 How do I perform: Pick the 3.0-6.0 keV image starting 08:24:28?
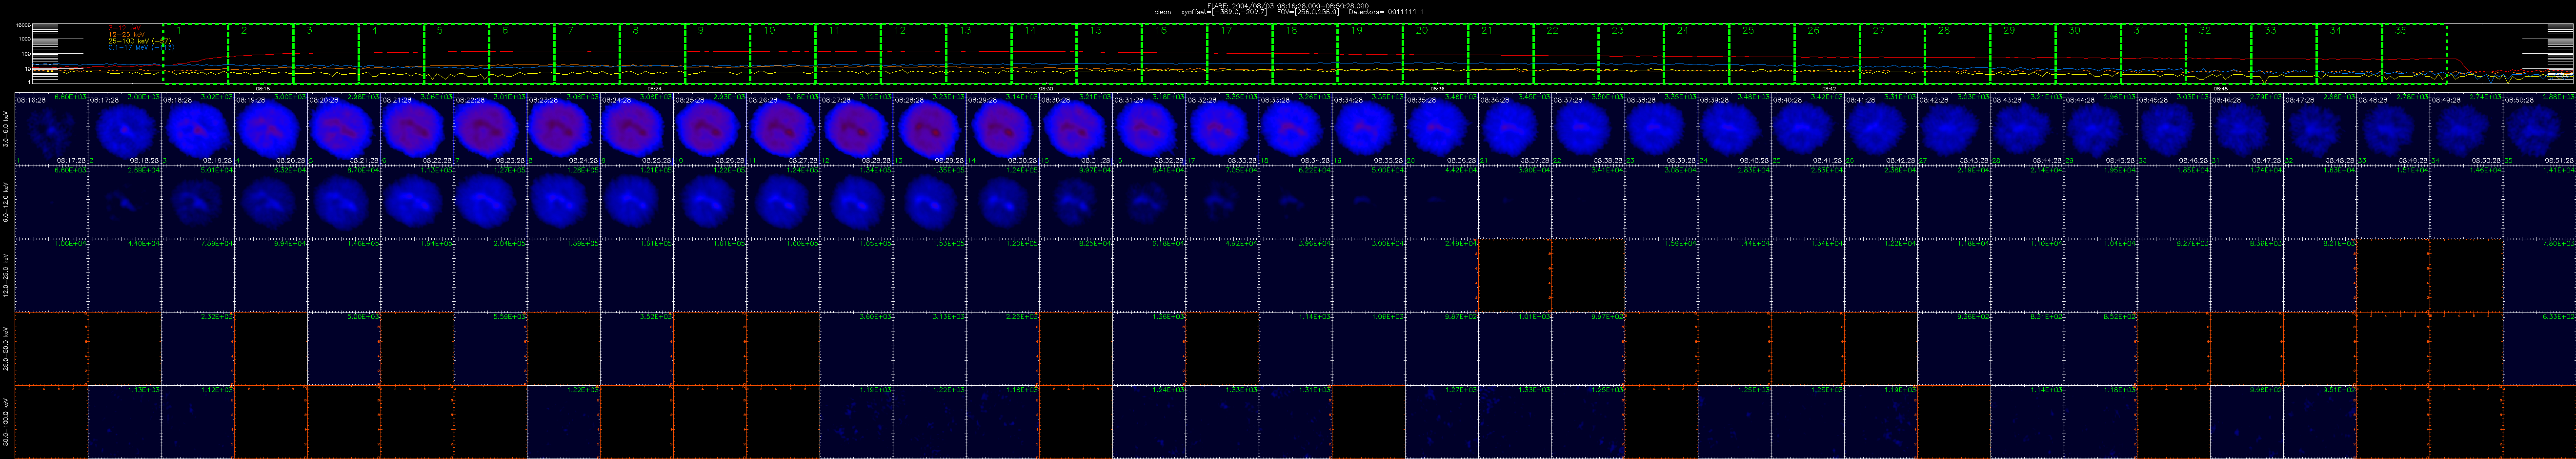(637, 129)
